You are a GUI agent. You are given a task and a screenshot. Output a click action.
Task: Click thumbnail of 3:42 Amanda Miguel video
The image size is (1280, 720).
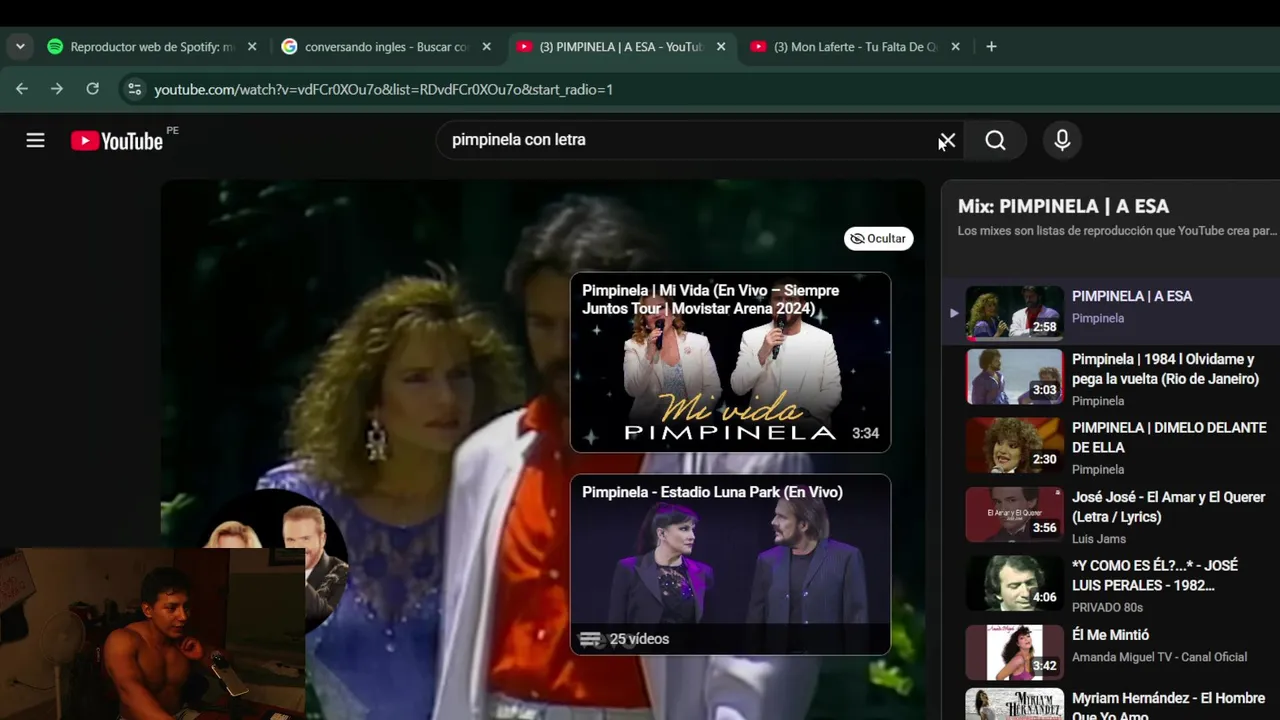click(x=1014, y=652)
